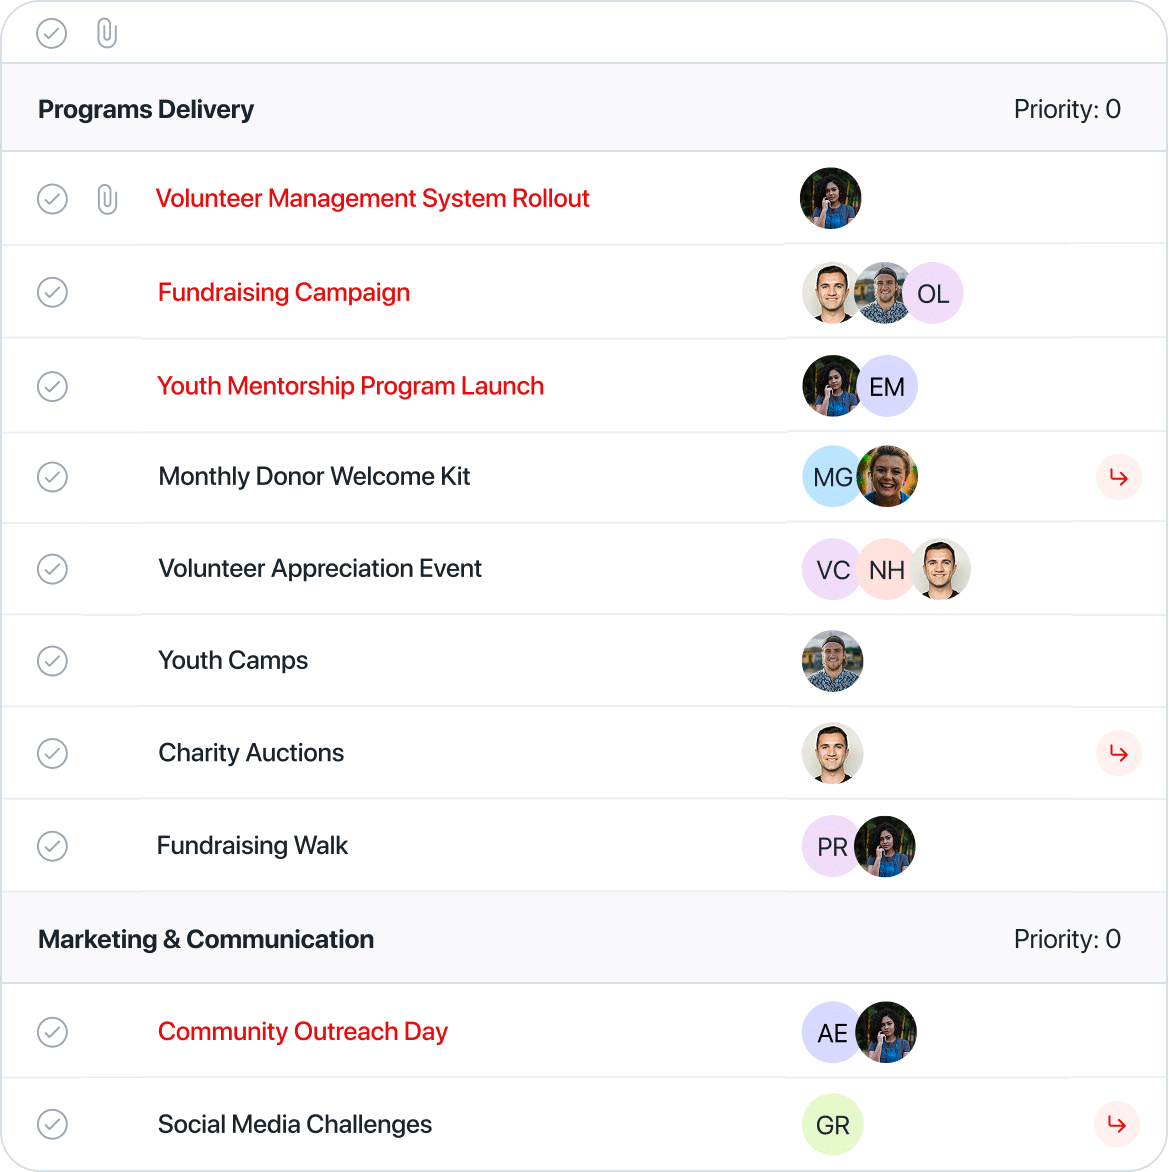Click the MG avatar on Monthly Donor Kit

[x=831, y=477]
